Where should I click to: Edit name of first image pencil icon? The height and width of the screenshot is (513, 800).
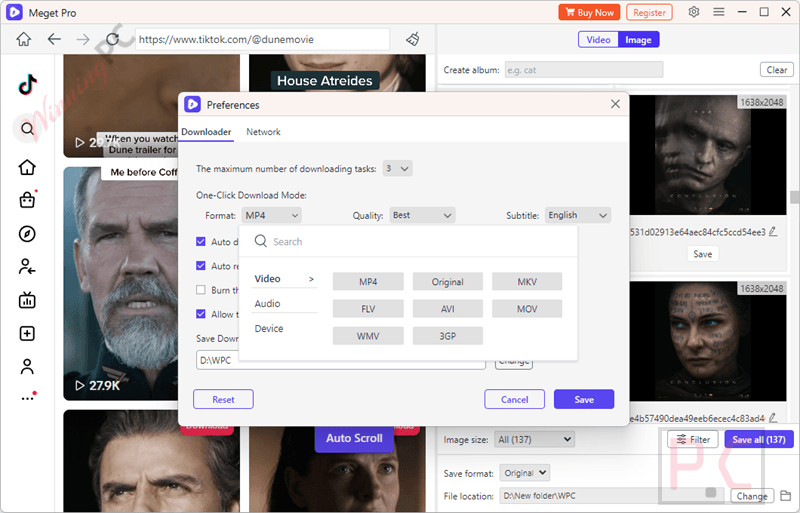773,232
